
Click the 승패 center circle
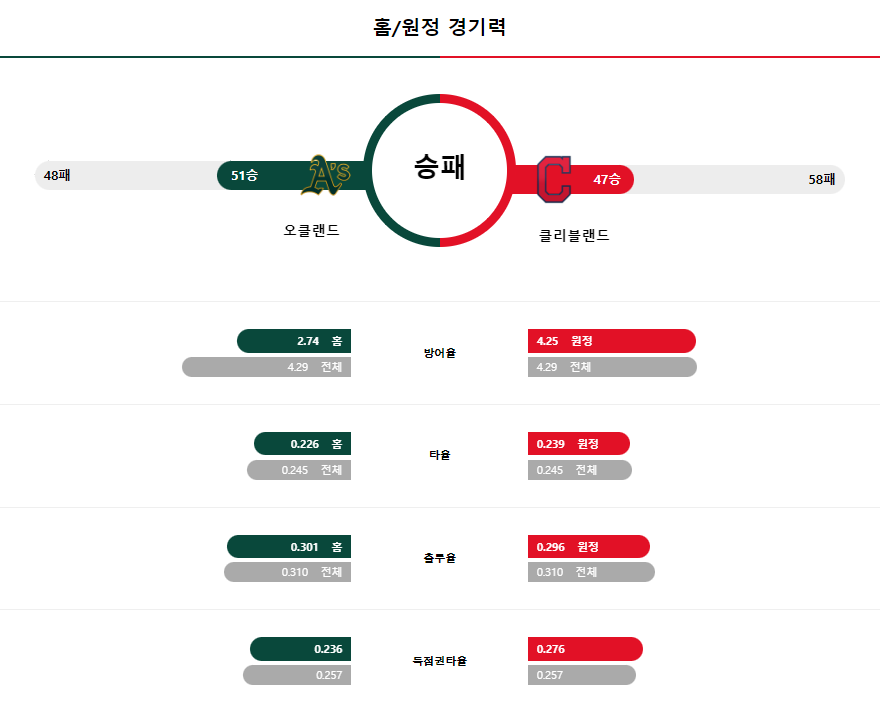440,170
